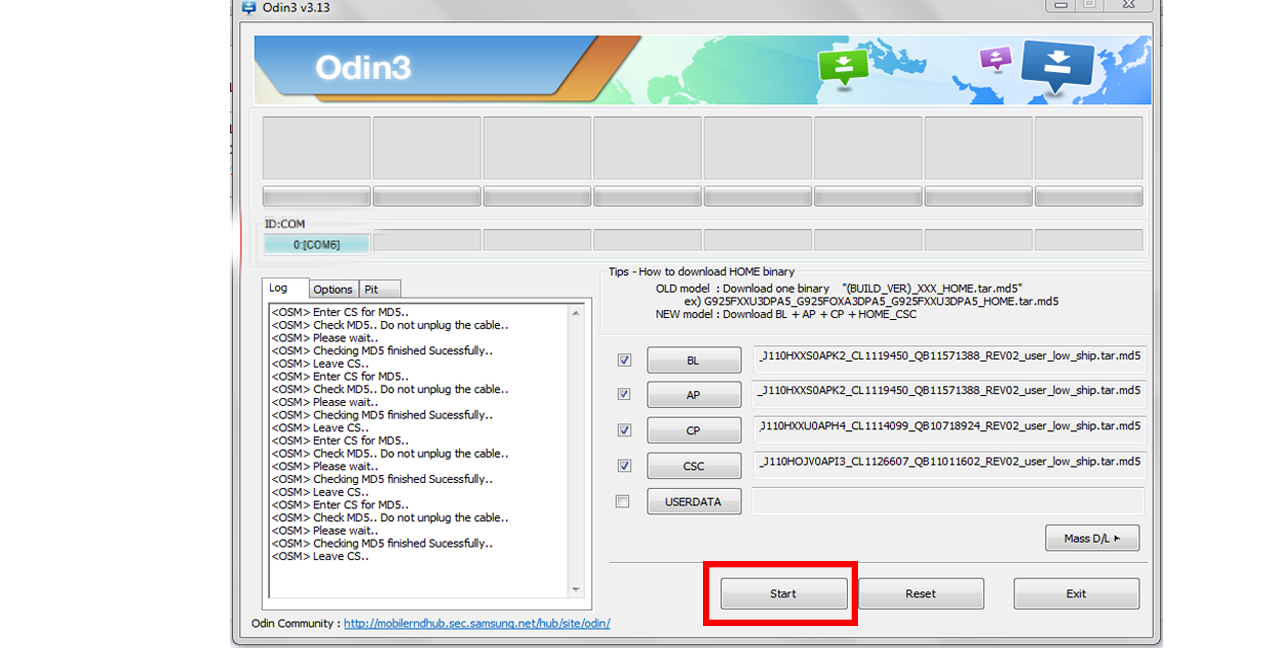
Task: Click the Start button to begin flashing
Action: tap(783, 593)
